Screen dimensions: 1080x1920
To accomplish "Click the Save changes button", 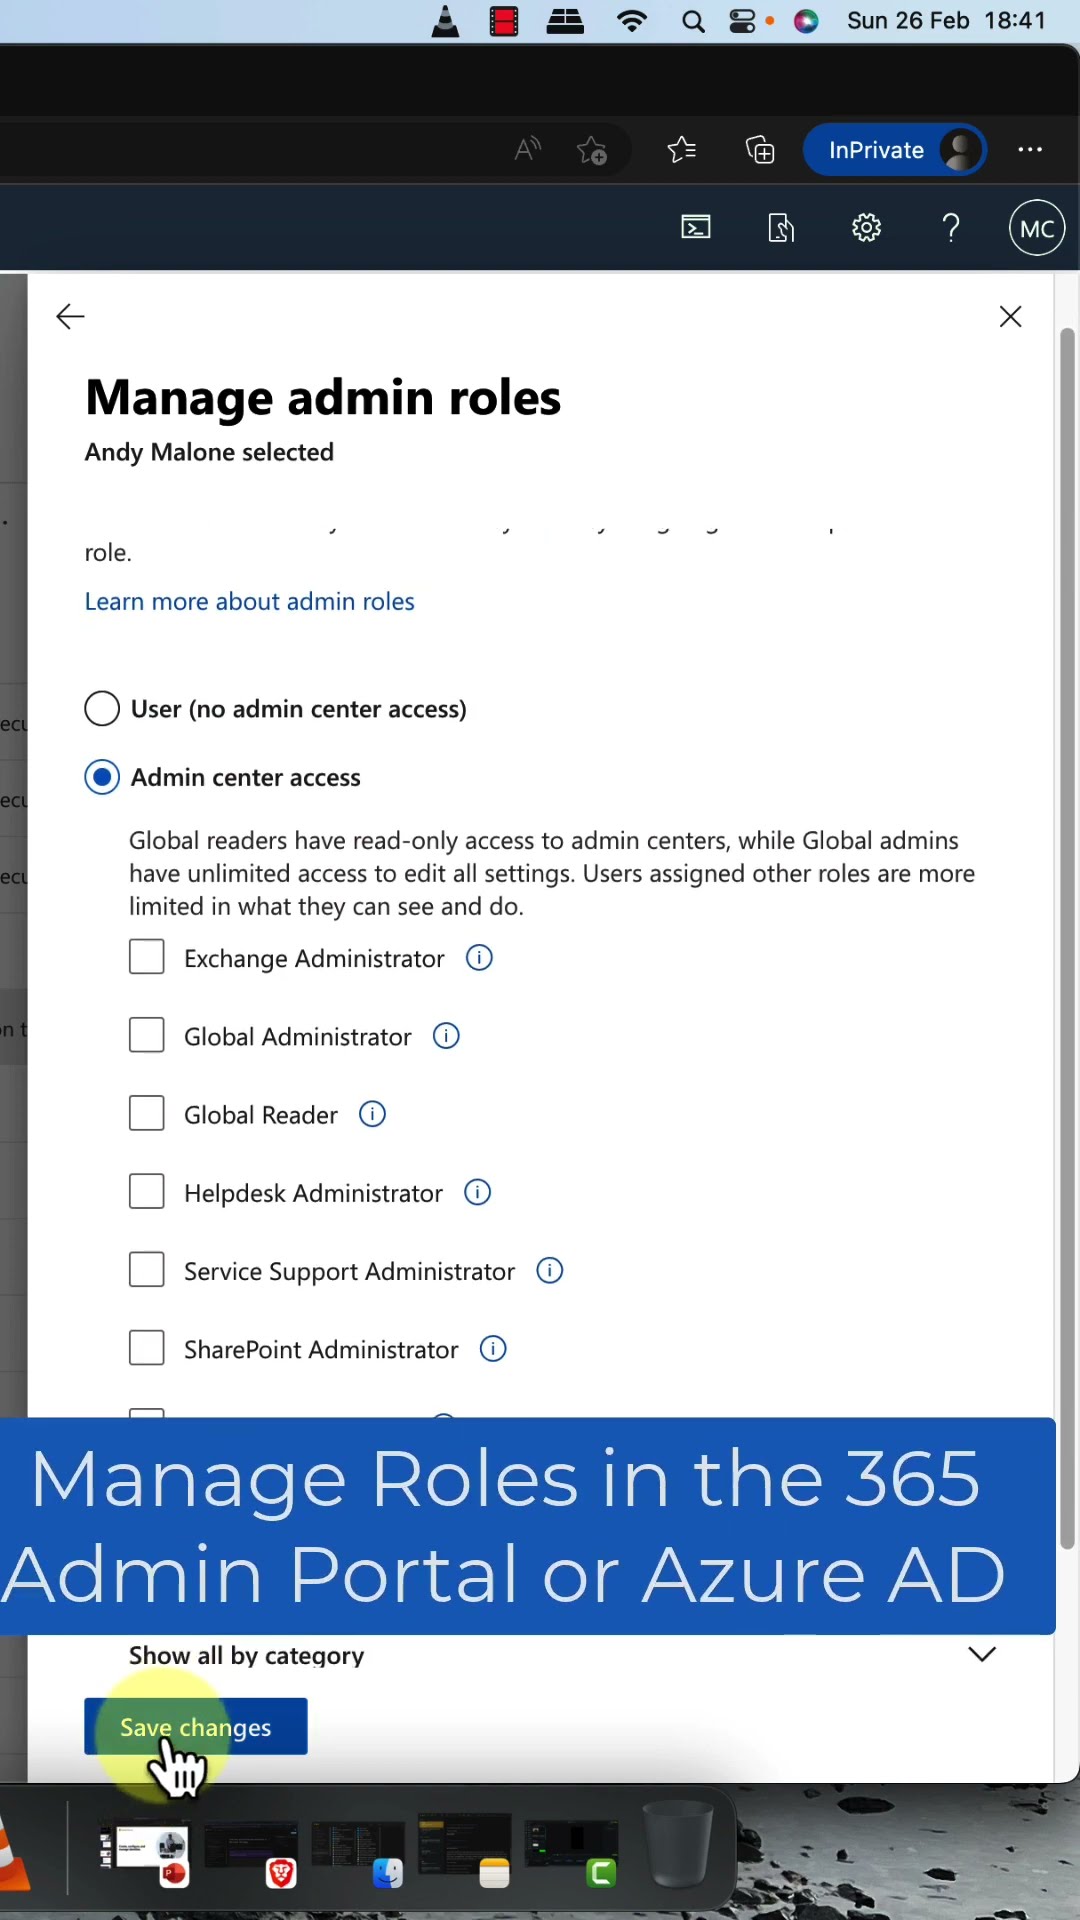I will pos(196,1727).
